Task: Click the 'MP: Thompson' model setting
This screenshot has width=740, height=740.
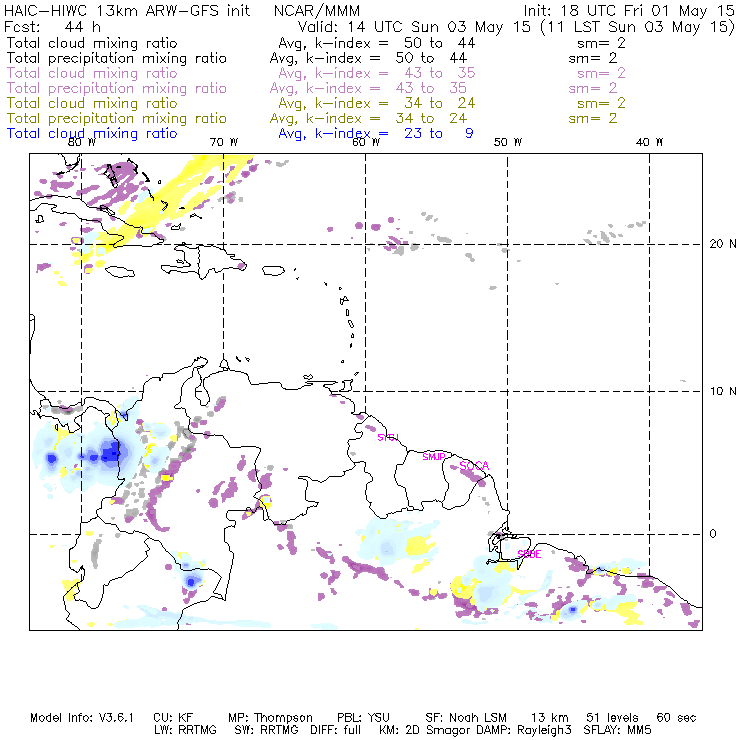Action: 270,718
